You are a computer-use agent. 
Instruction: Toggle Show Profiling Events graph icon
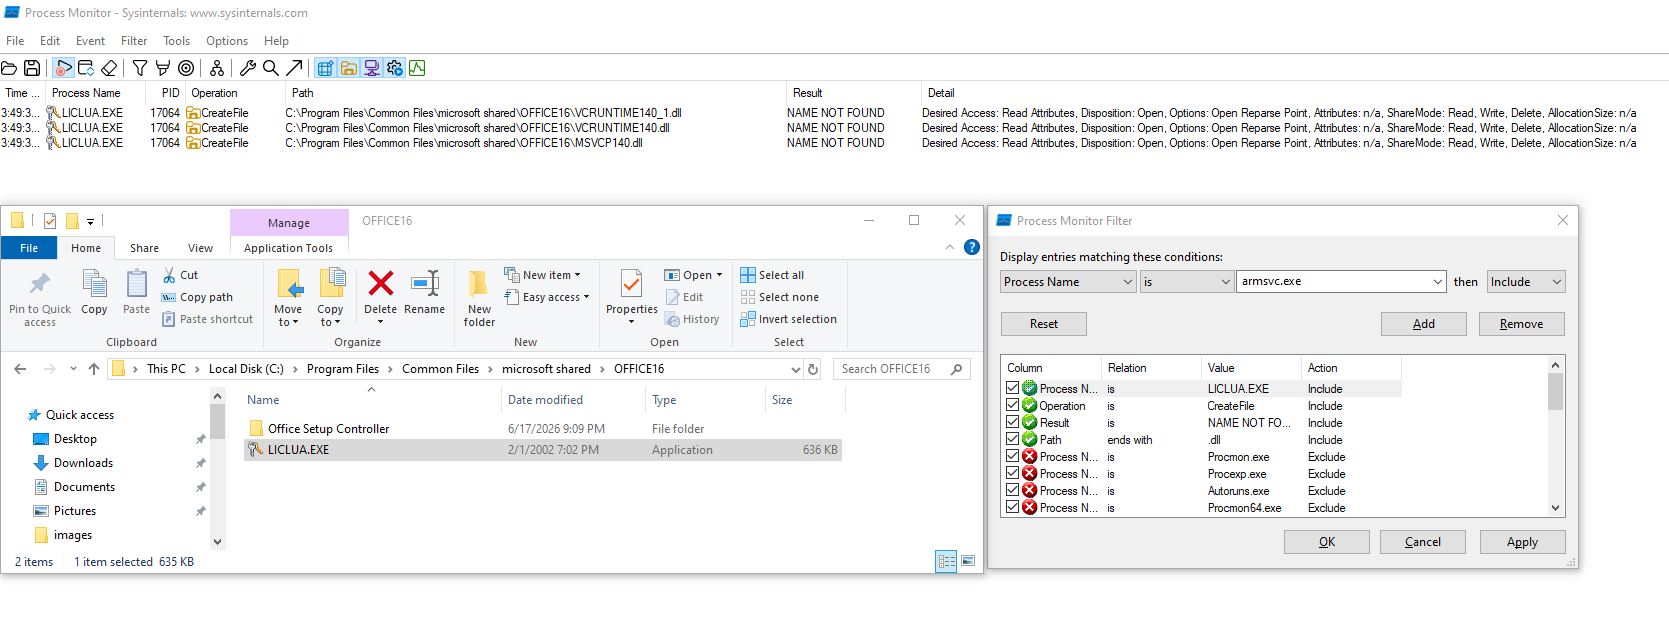tap(417, 68)
